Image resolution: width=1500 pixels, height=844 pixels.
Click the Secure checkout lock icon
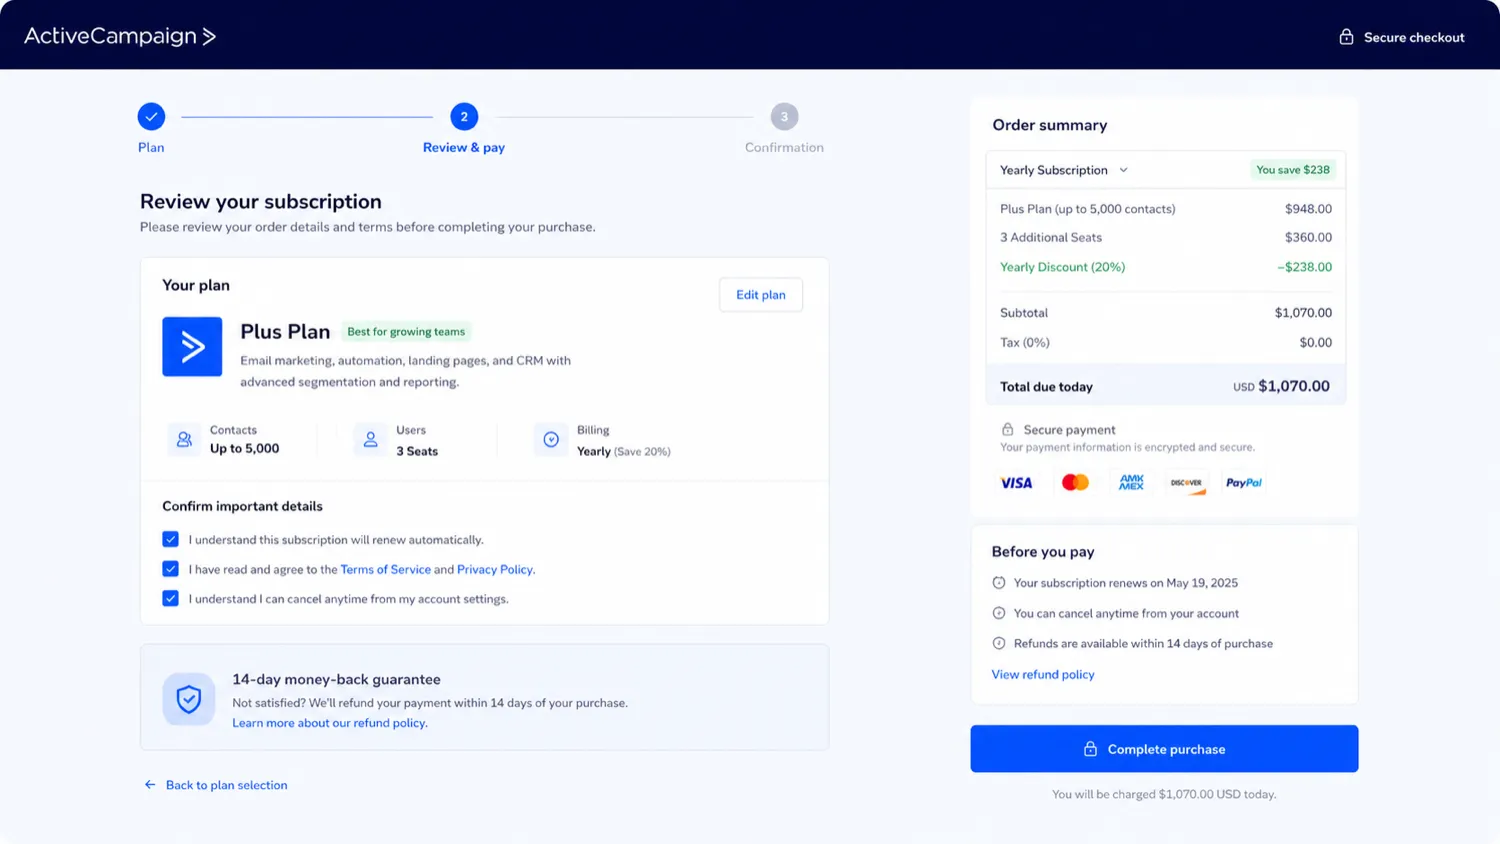coord(1346,37)
